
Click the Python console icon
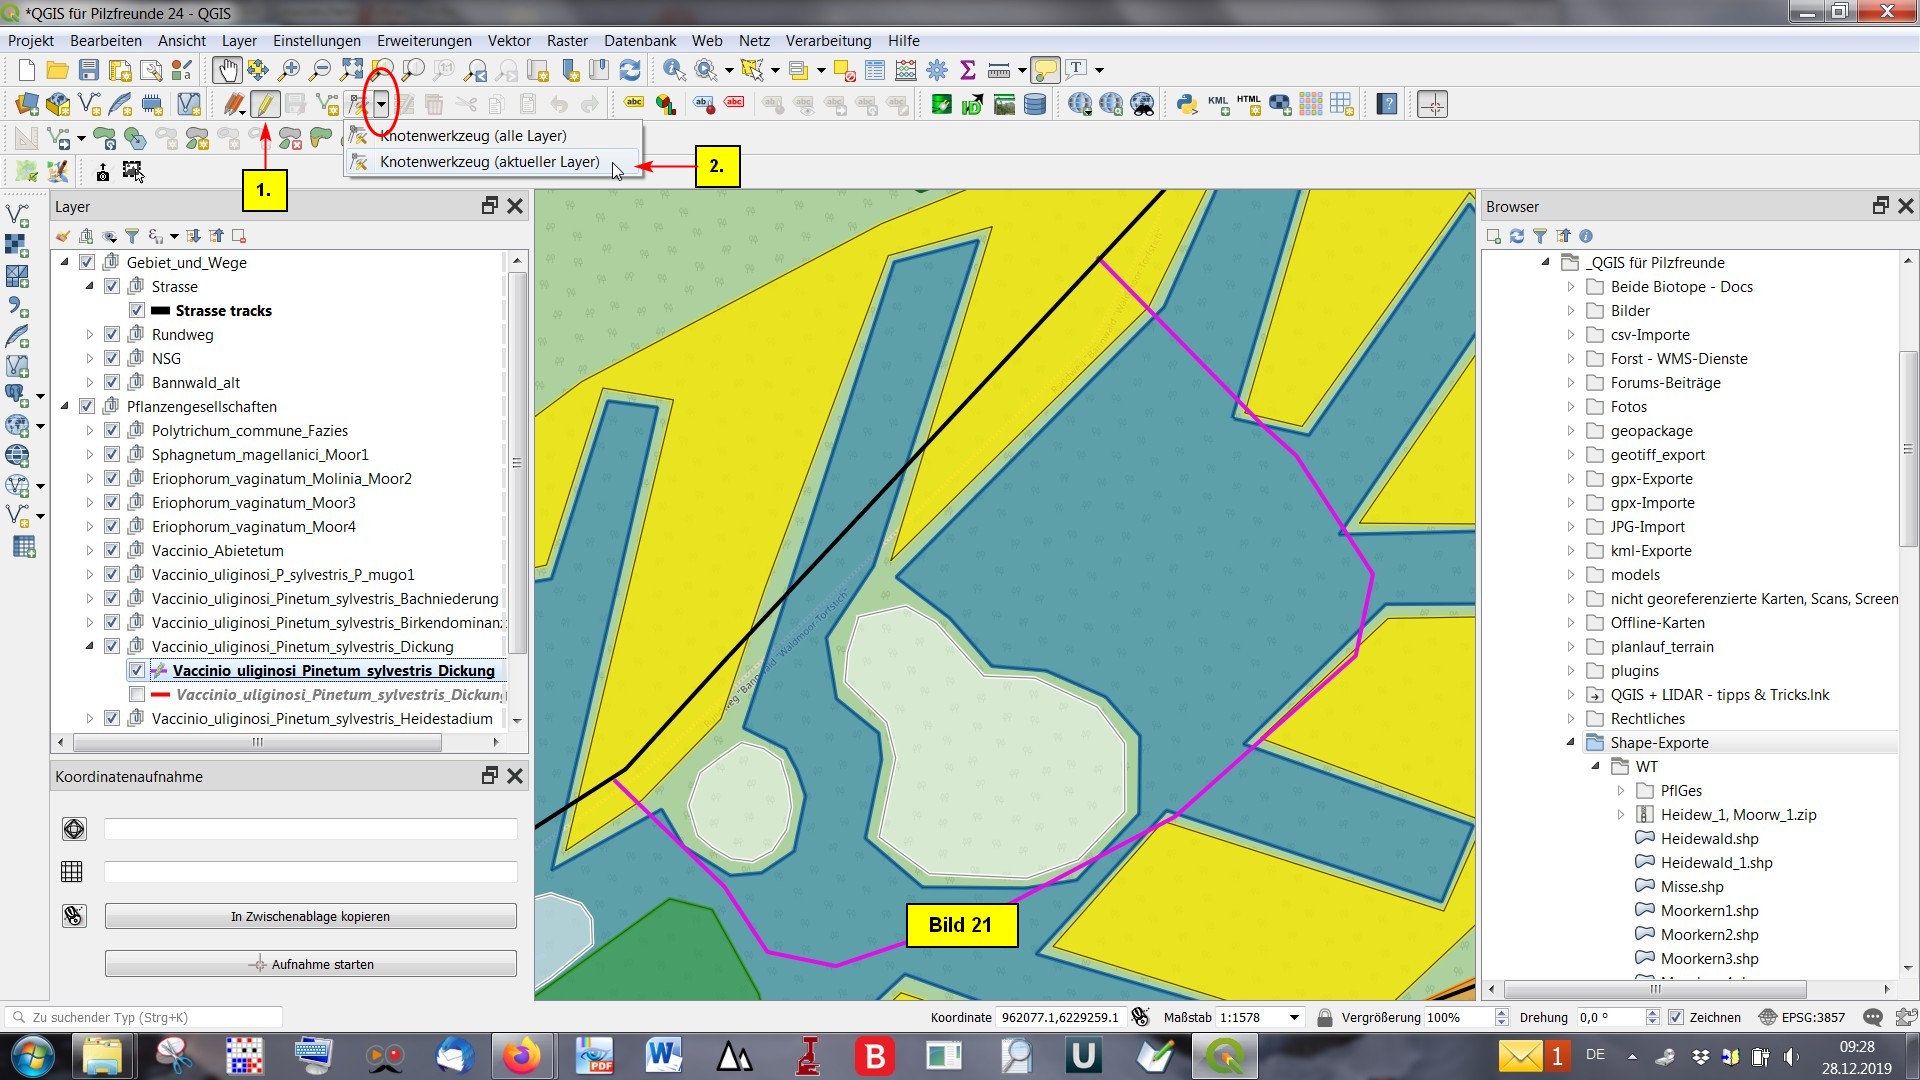[x=1187, y=104]
